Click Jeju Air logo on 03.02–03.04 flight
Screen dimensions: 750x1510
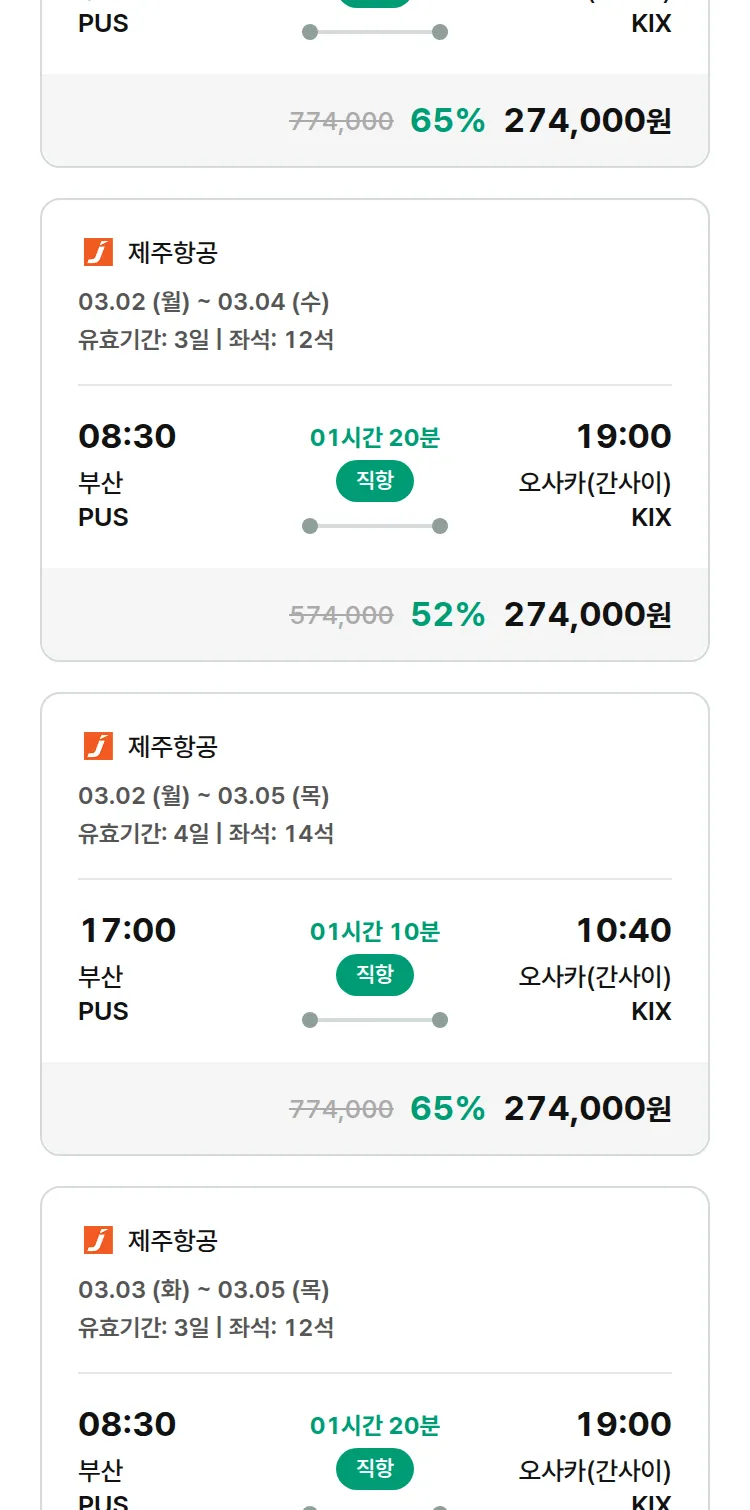(x=98, y=252)
